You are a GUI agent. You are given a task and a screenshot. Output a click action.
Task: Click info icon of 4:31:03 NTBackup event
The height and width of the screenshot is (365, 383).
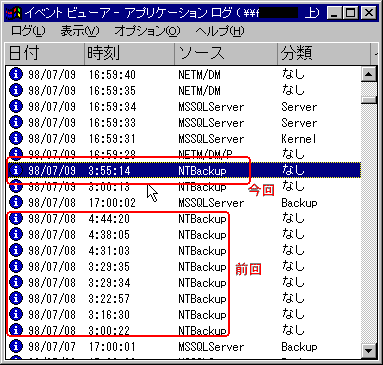(16, 250)
